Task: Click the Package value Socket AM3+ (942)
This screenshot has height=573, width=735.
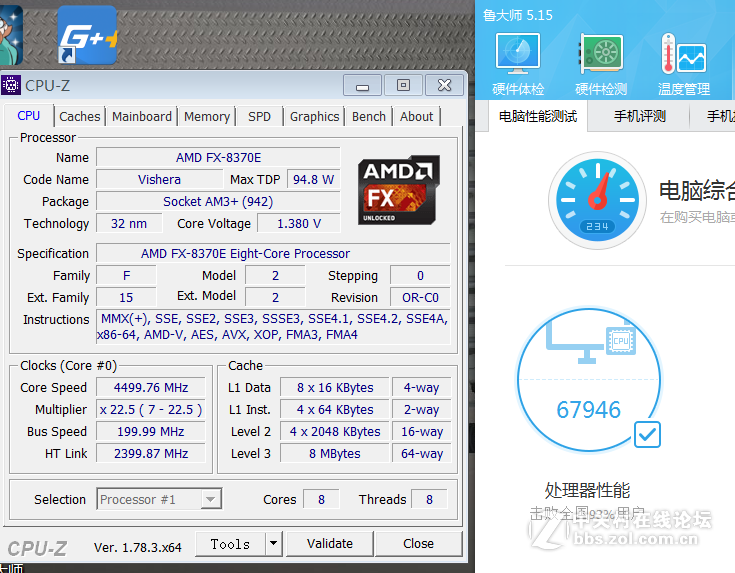Action: (x=218, y=202)
